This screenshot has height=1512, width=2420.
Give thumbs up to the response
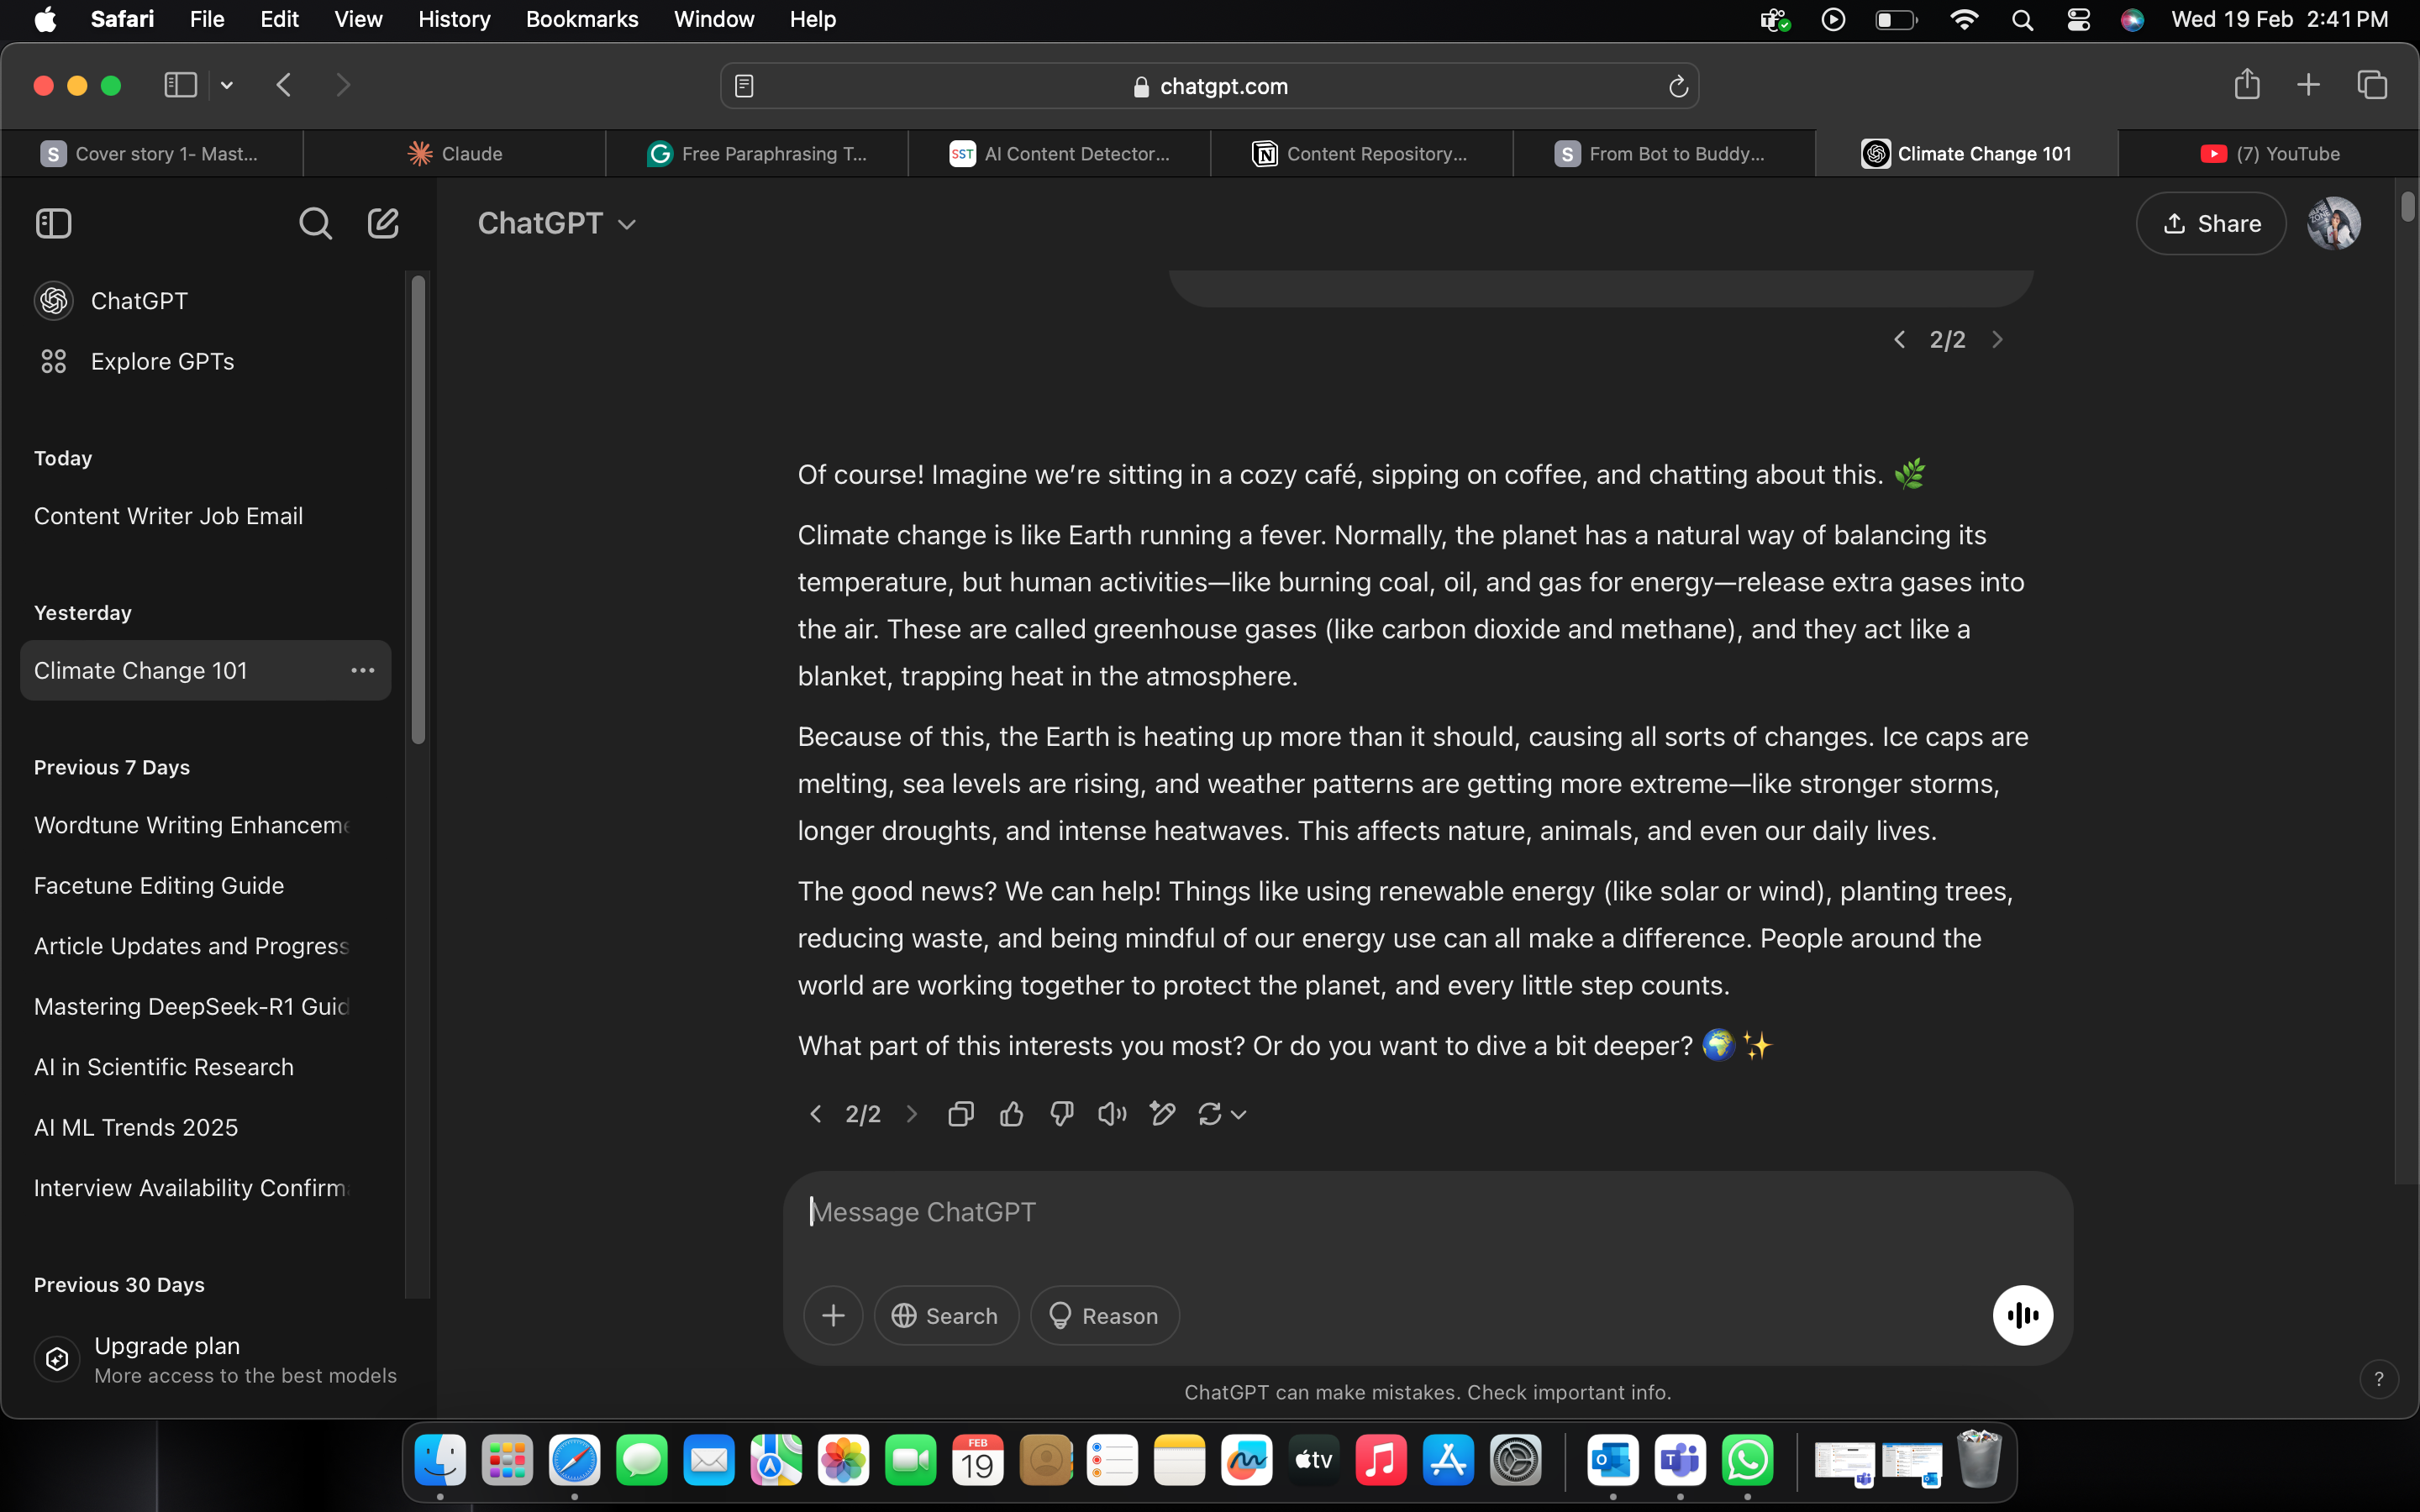point(1011,1113)
